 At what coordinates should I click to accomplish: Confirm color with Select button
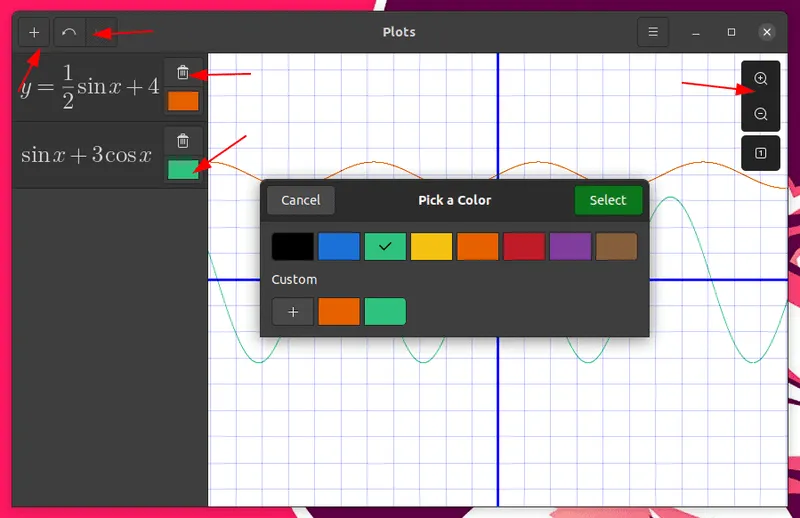(607, 200)
